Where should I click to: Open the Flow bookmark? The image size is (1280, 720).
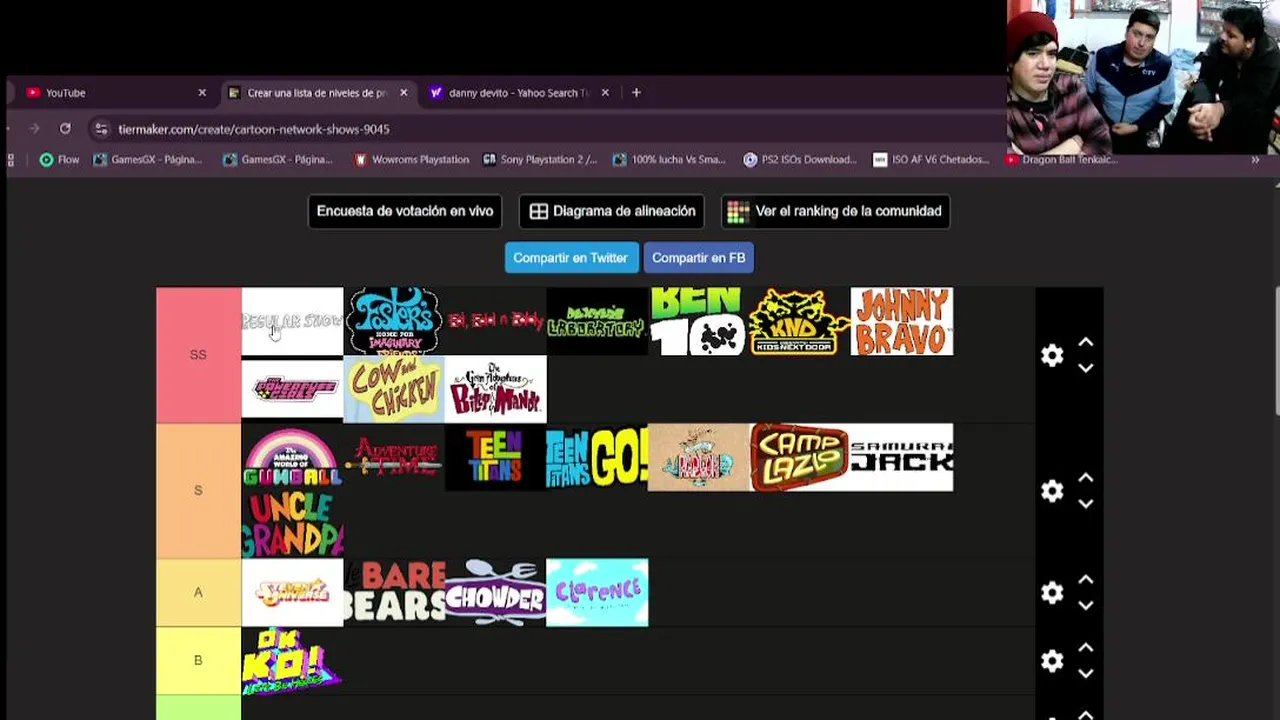tap(59, 159)
